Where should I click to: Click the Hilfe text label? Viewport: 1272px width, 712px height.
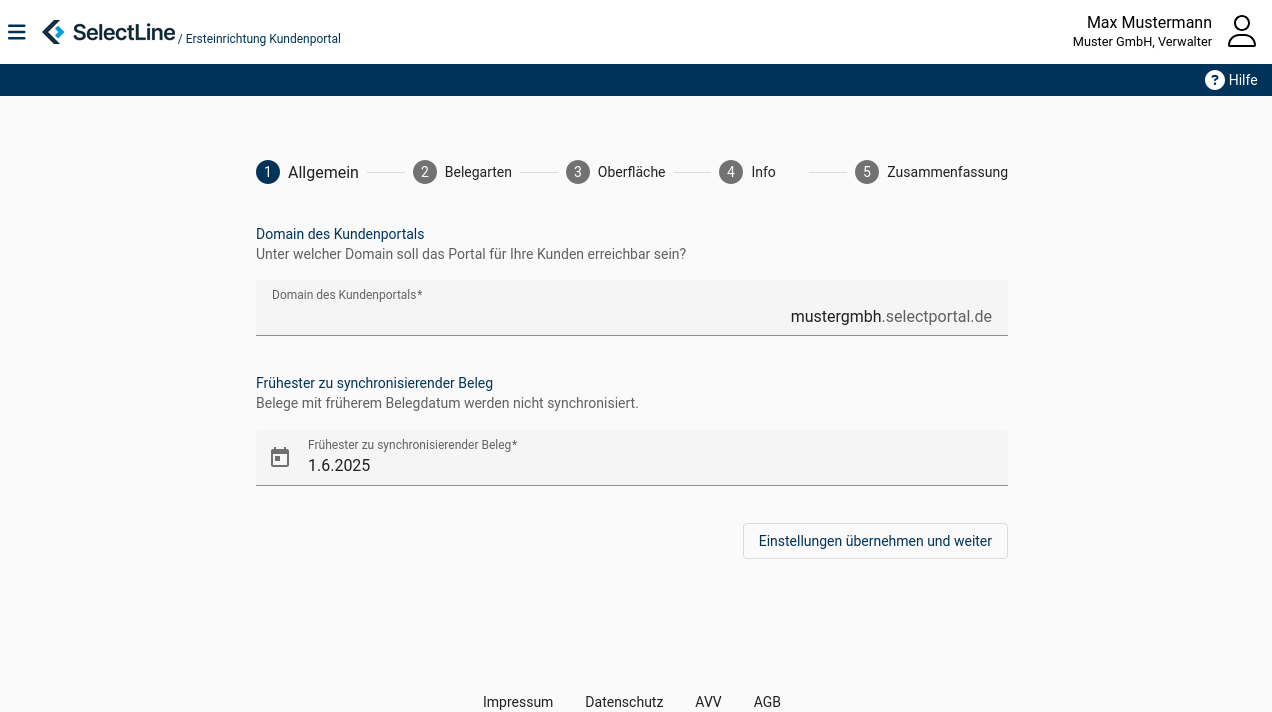tap(1243, 80)
